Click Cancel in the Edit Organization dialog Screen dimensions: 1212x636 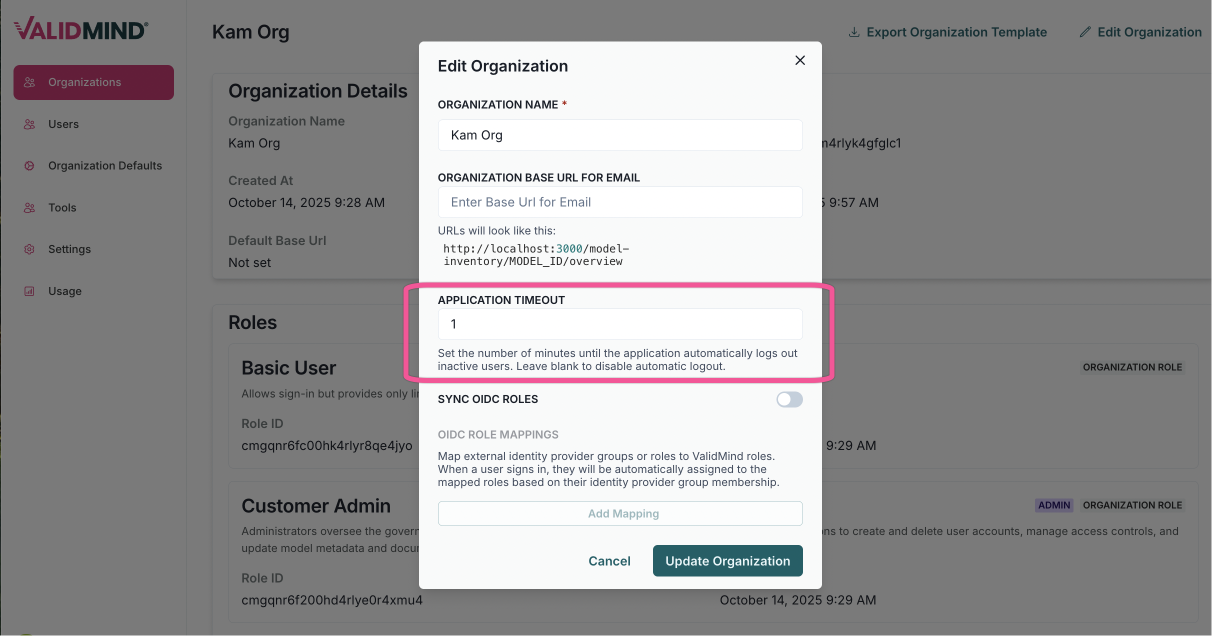coord(609,561)
